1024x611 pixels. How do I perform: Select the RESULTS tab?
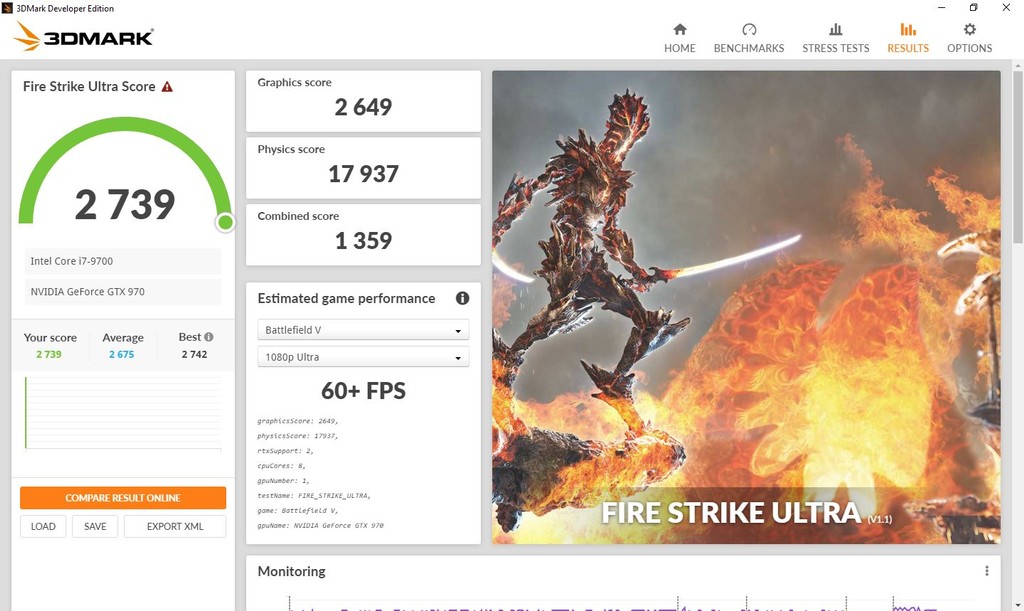[x=908, y=38]
